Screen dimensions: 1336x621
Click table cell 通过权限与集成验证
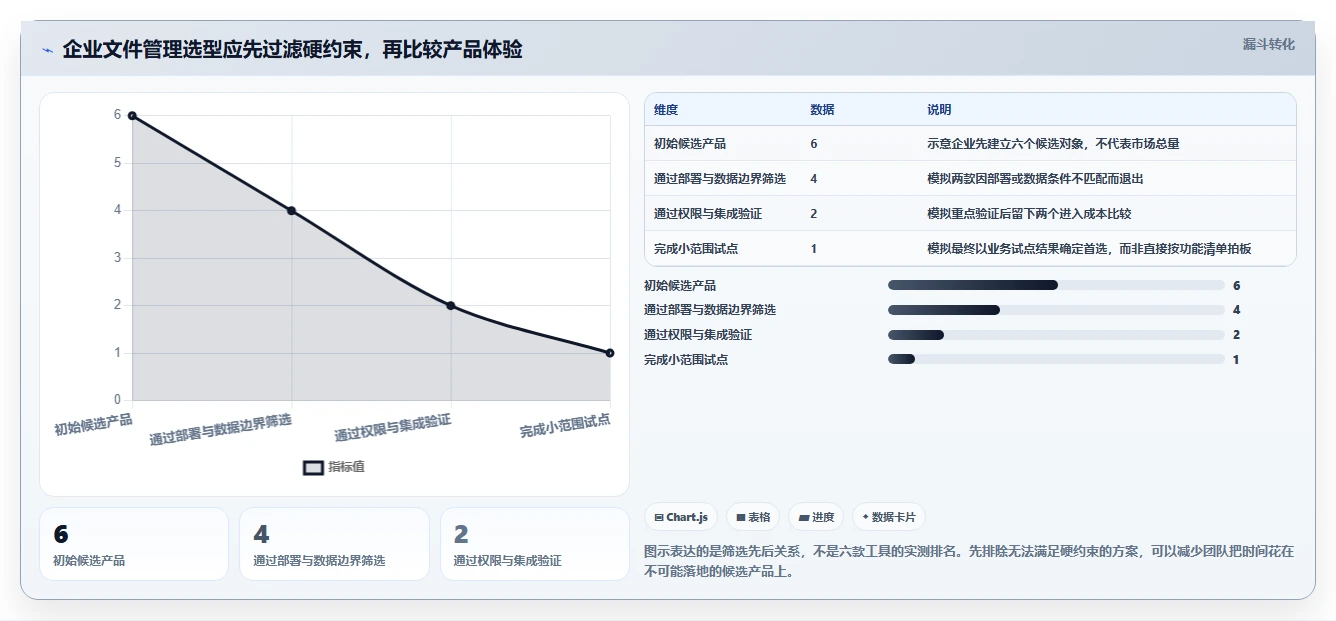coord(708,214)
